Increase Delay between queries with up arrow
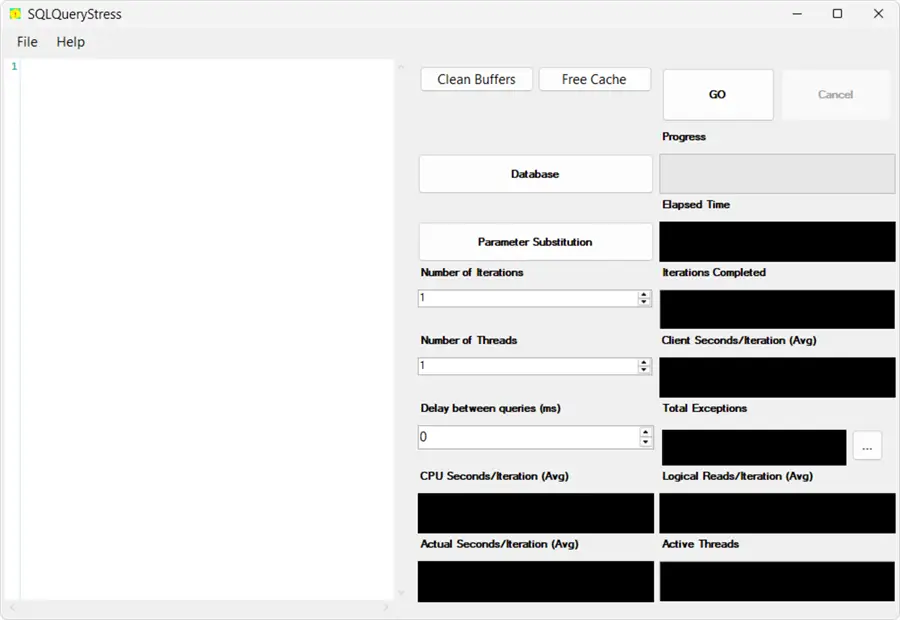Image resolution: width=900 pixels, height=620 pixels. tap(646, 432)
